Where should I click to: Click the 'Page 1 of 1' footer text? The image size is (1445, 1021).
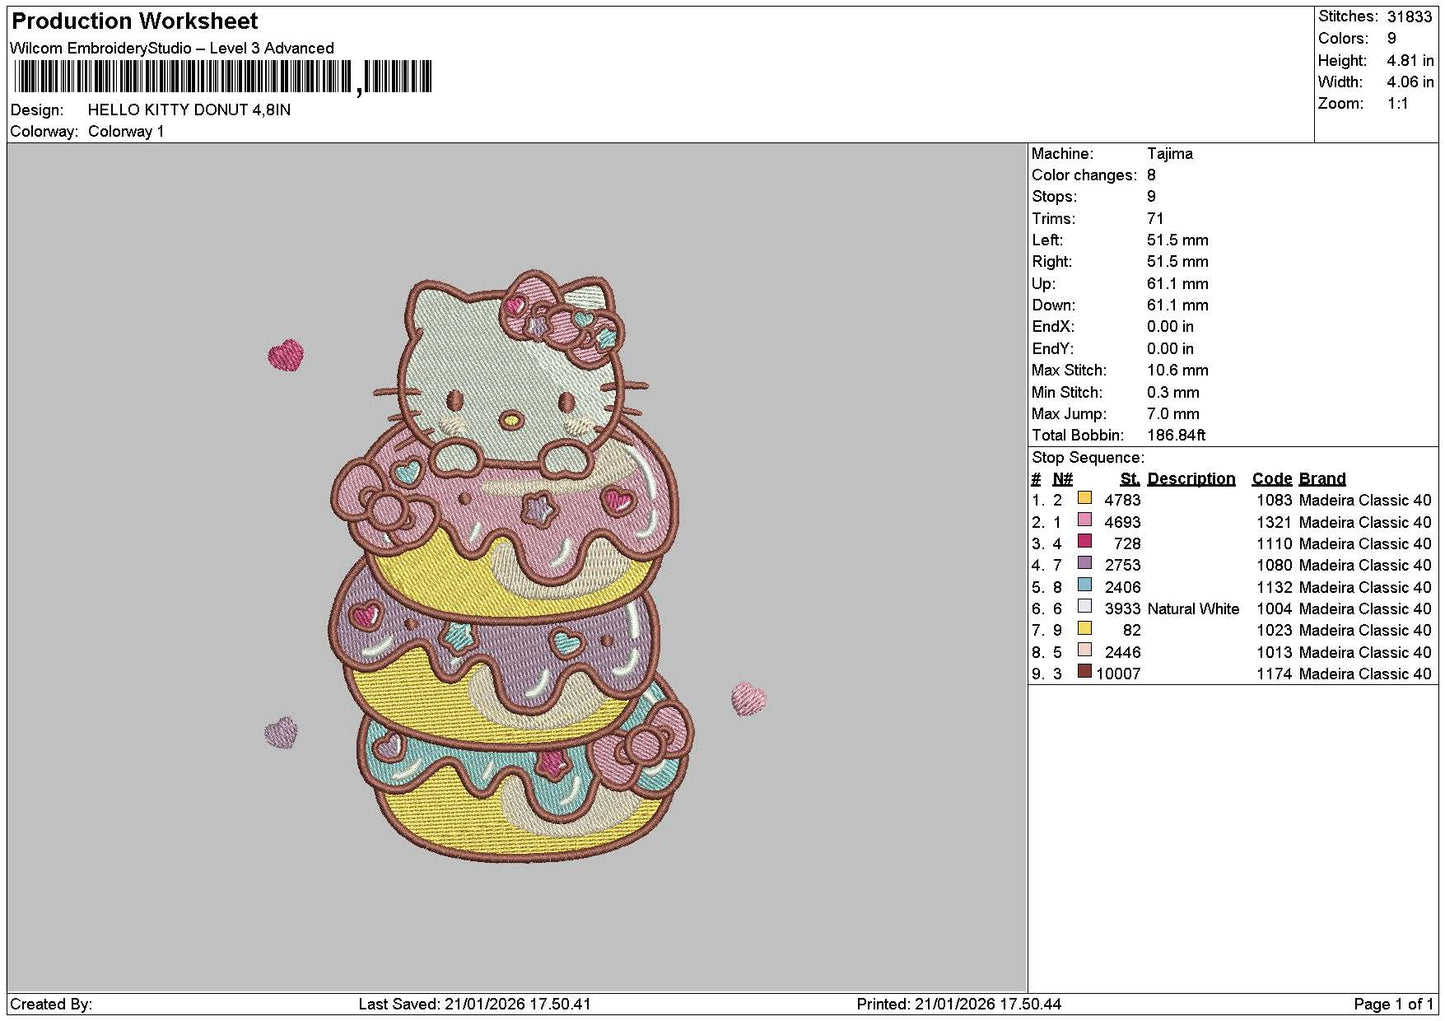(x=1394, y=1004)
